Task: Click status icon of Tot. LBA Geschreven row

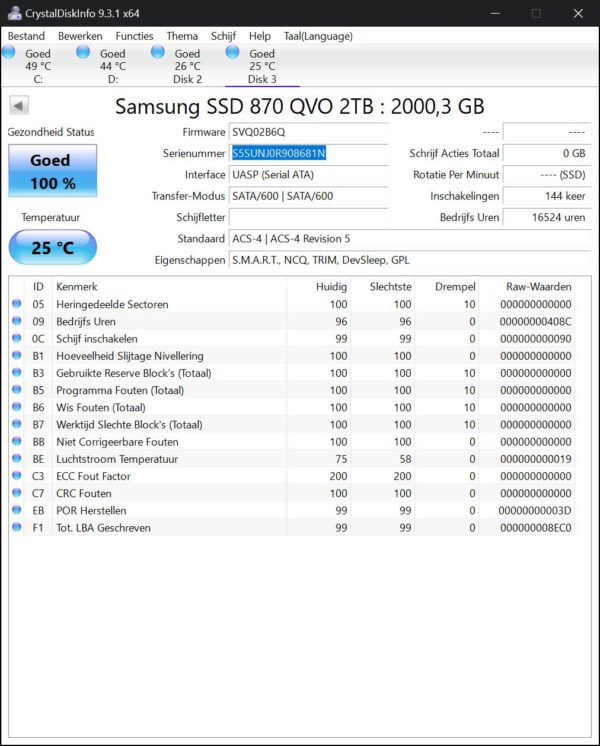Action: pyautogui.click(x=17, y=527)
